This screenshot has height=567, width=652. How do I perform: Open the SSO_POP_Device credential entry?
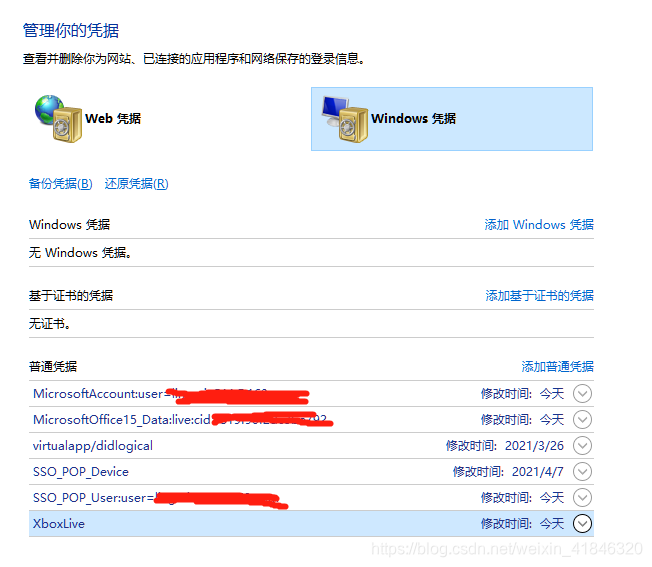311,471
